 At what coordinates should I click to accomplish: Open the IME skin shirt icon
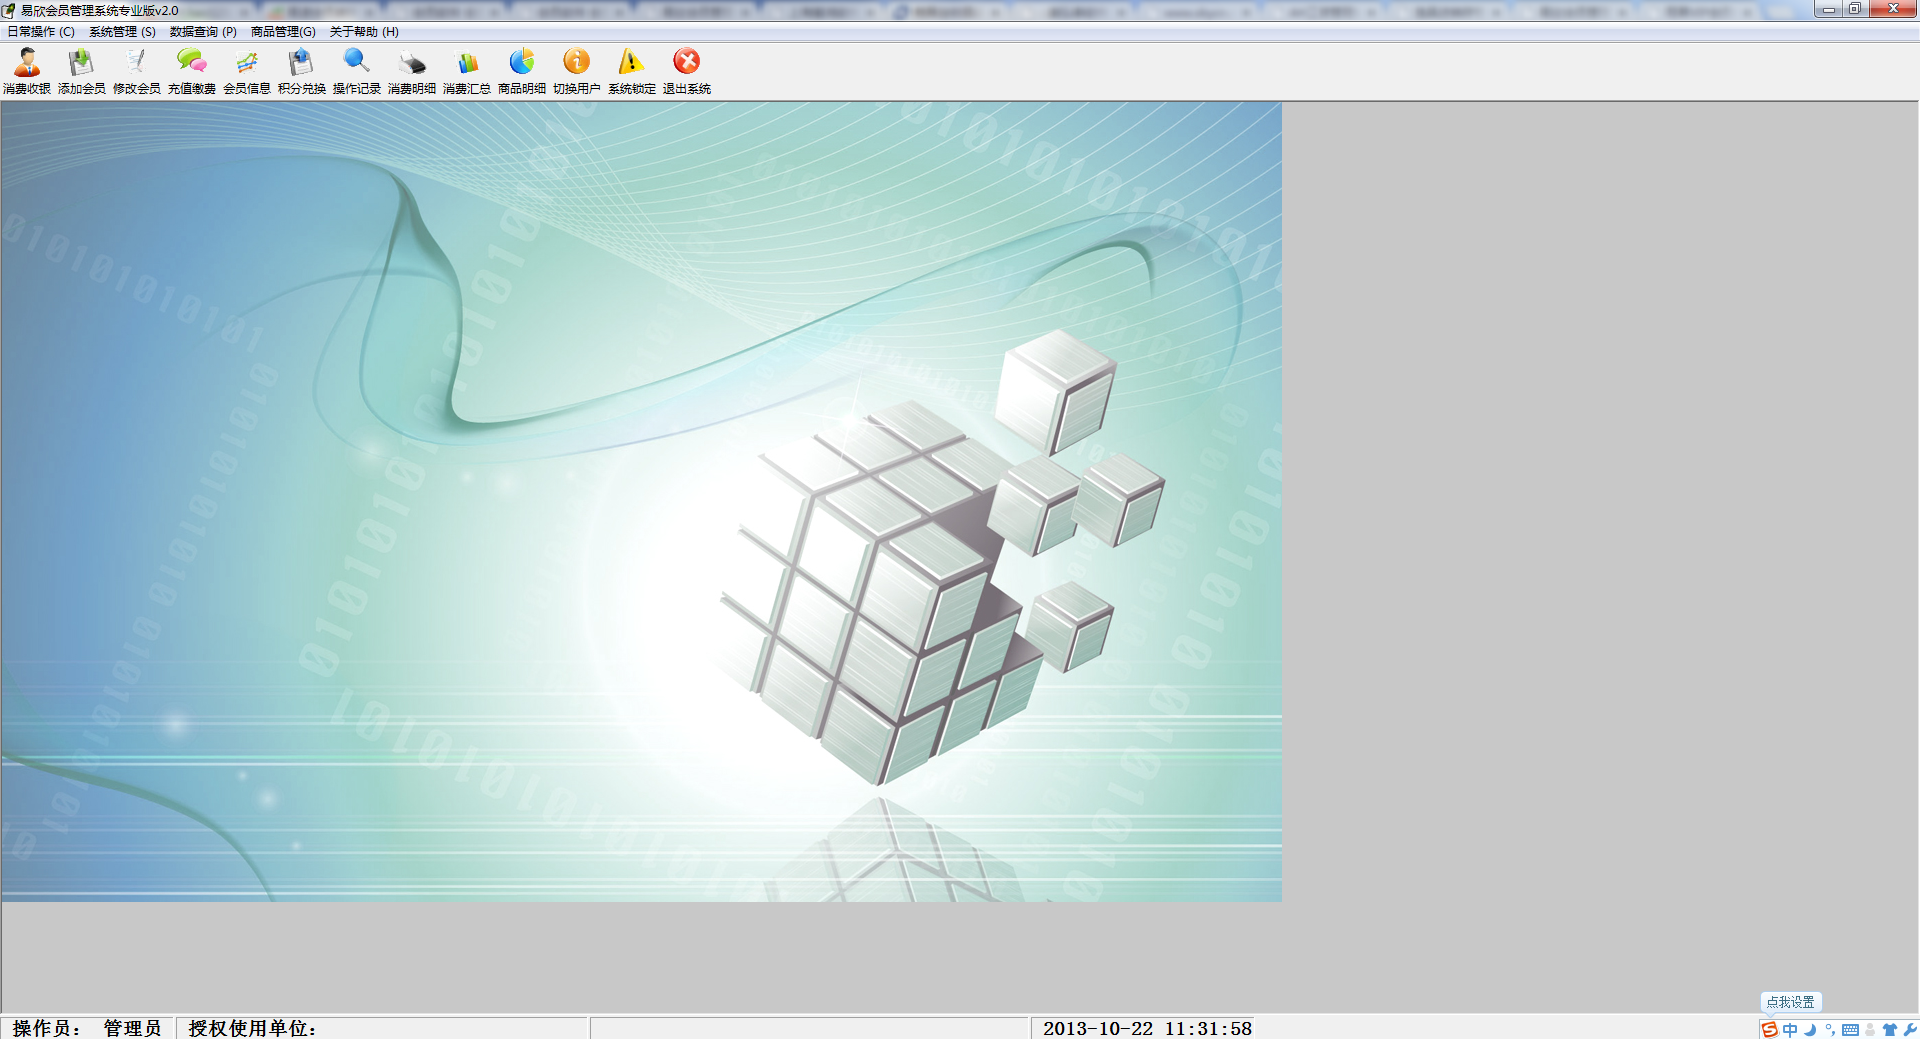(x=1890, y=1029)
